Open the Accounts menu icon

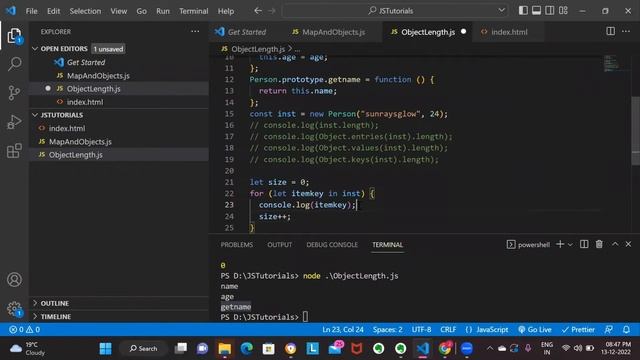pyautogui.click(x=14, y=280)
